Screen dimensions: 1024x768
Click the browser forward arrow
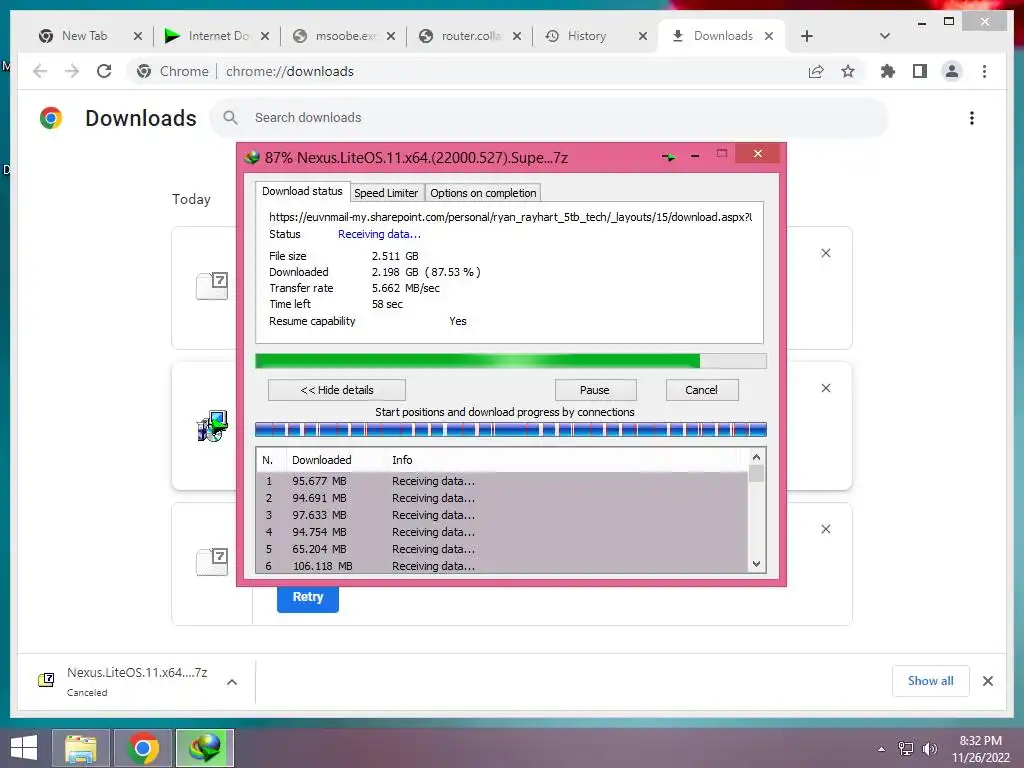pyautogui.click(x=72, y=71)
